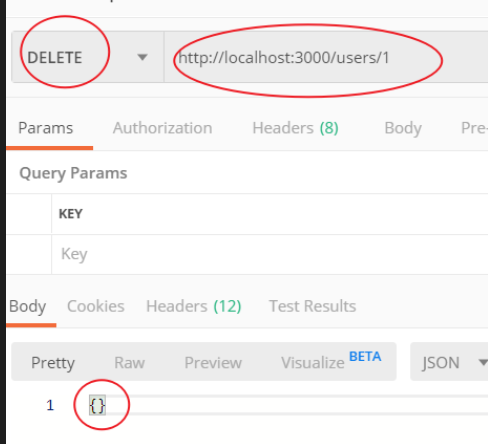
Task: Click the Key placeholder input in Query Params
Action: (270, 254)
